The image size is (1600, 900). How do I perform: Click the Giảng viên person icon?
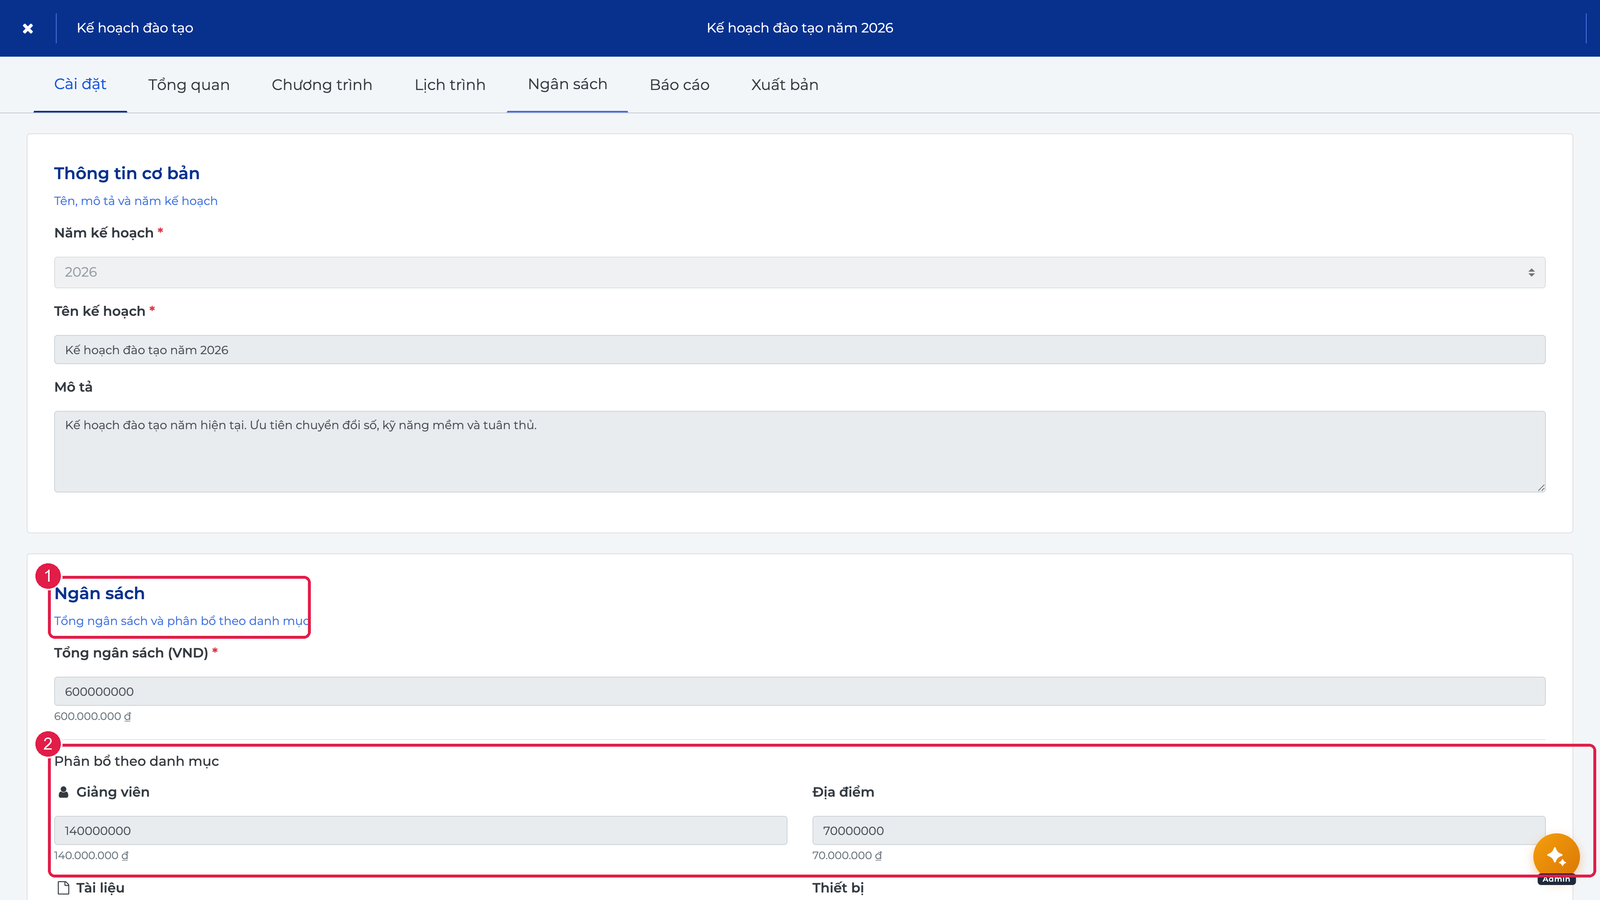pyautogui.click(x=64, y=792)
